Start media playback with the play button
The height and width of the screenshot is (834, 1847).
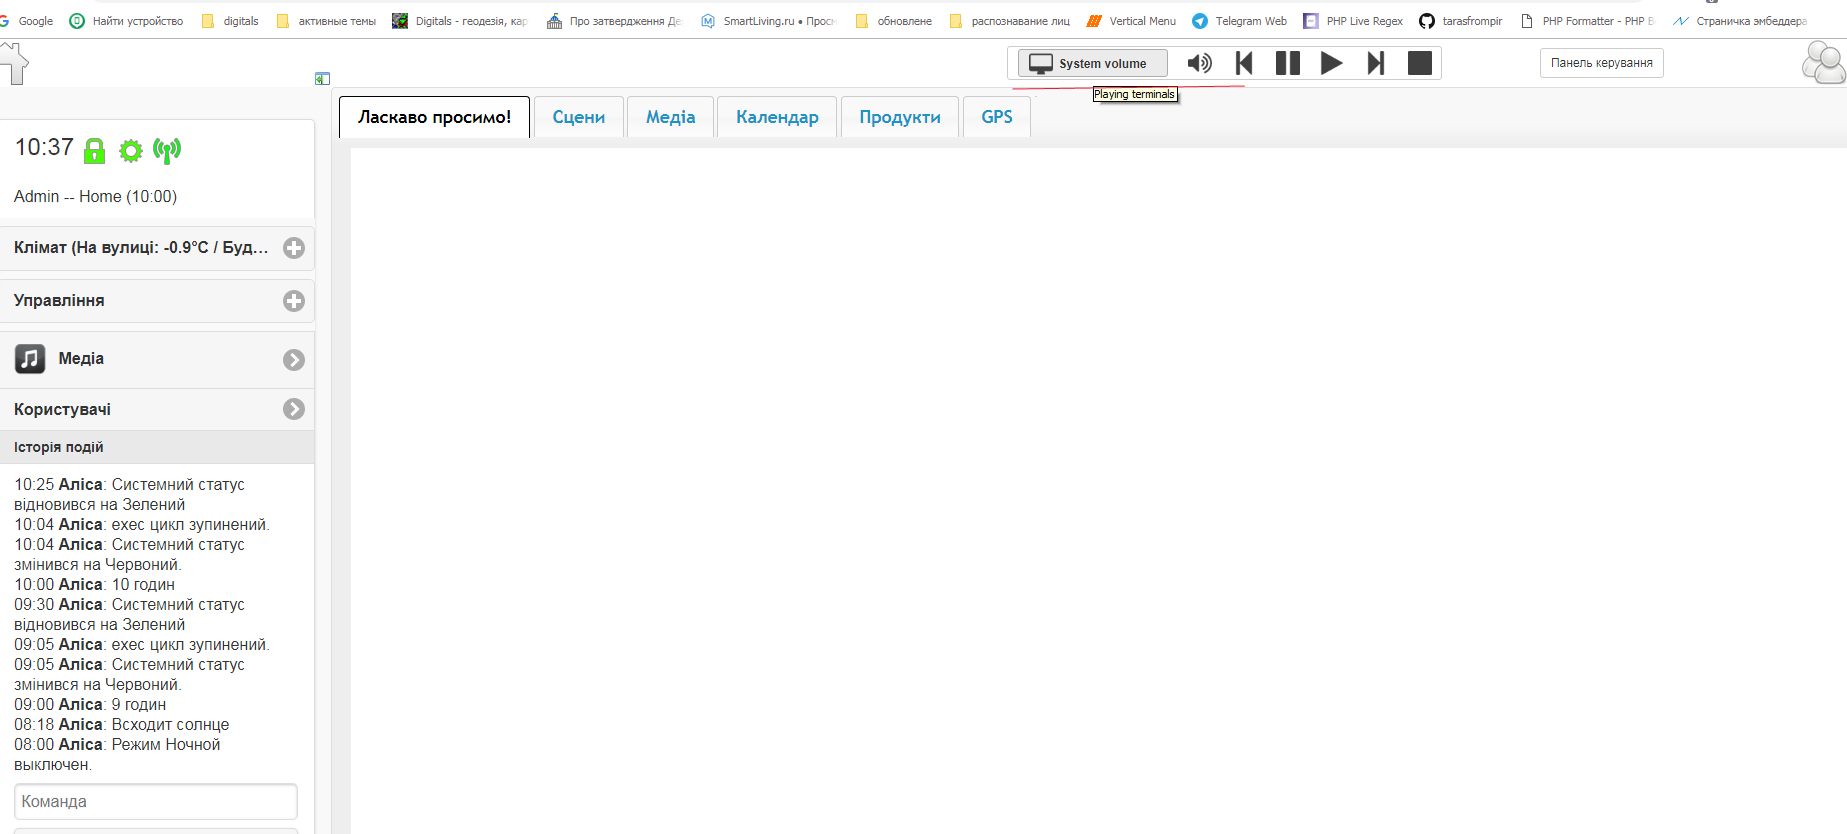pos(1331,63)
